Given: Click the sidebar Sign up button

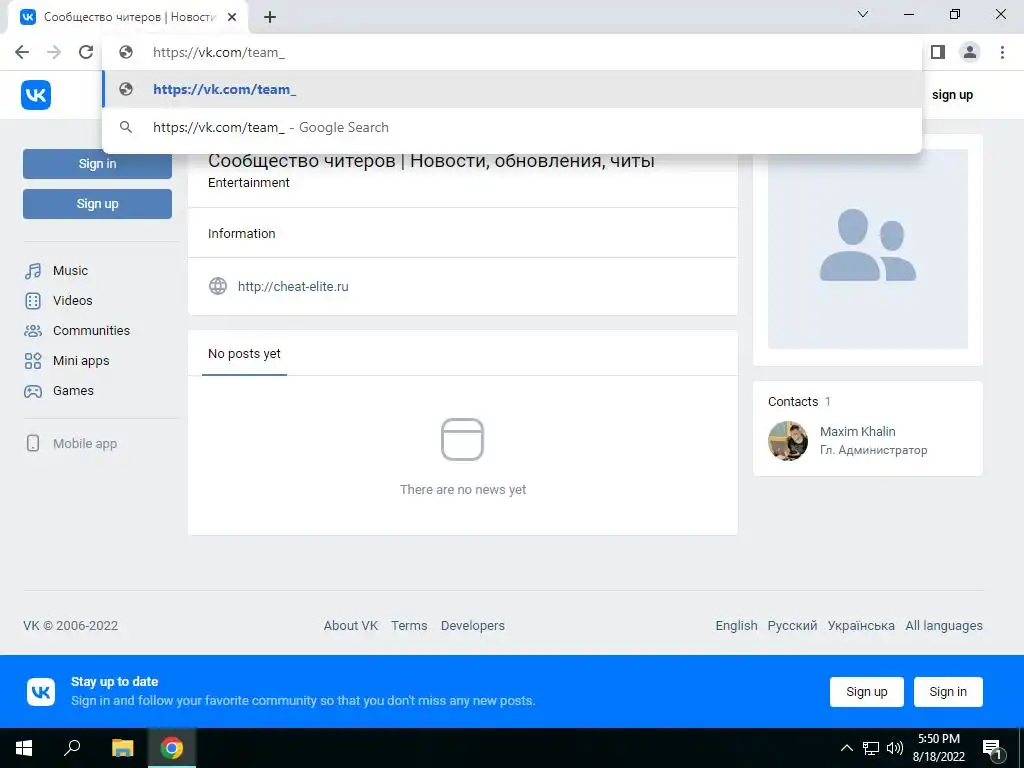Looking at the screenshot, I should tap(97, 204).
